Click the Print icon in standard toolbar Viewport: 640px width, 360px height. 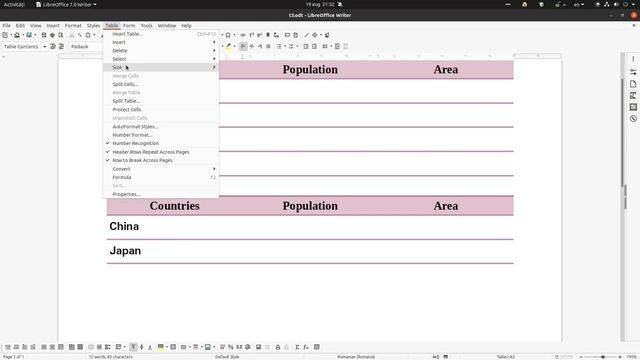[x=52, y=35]
